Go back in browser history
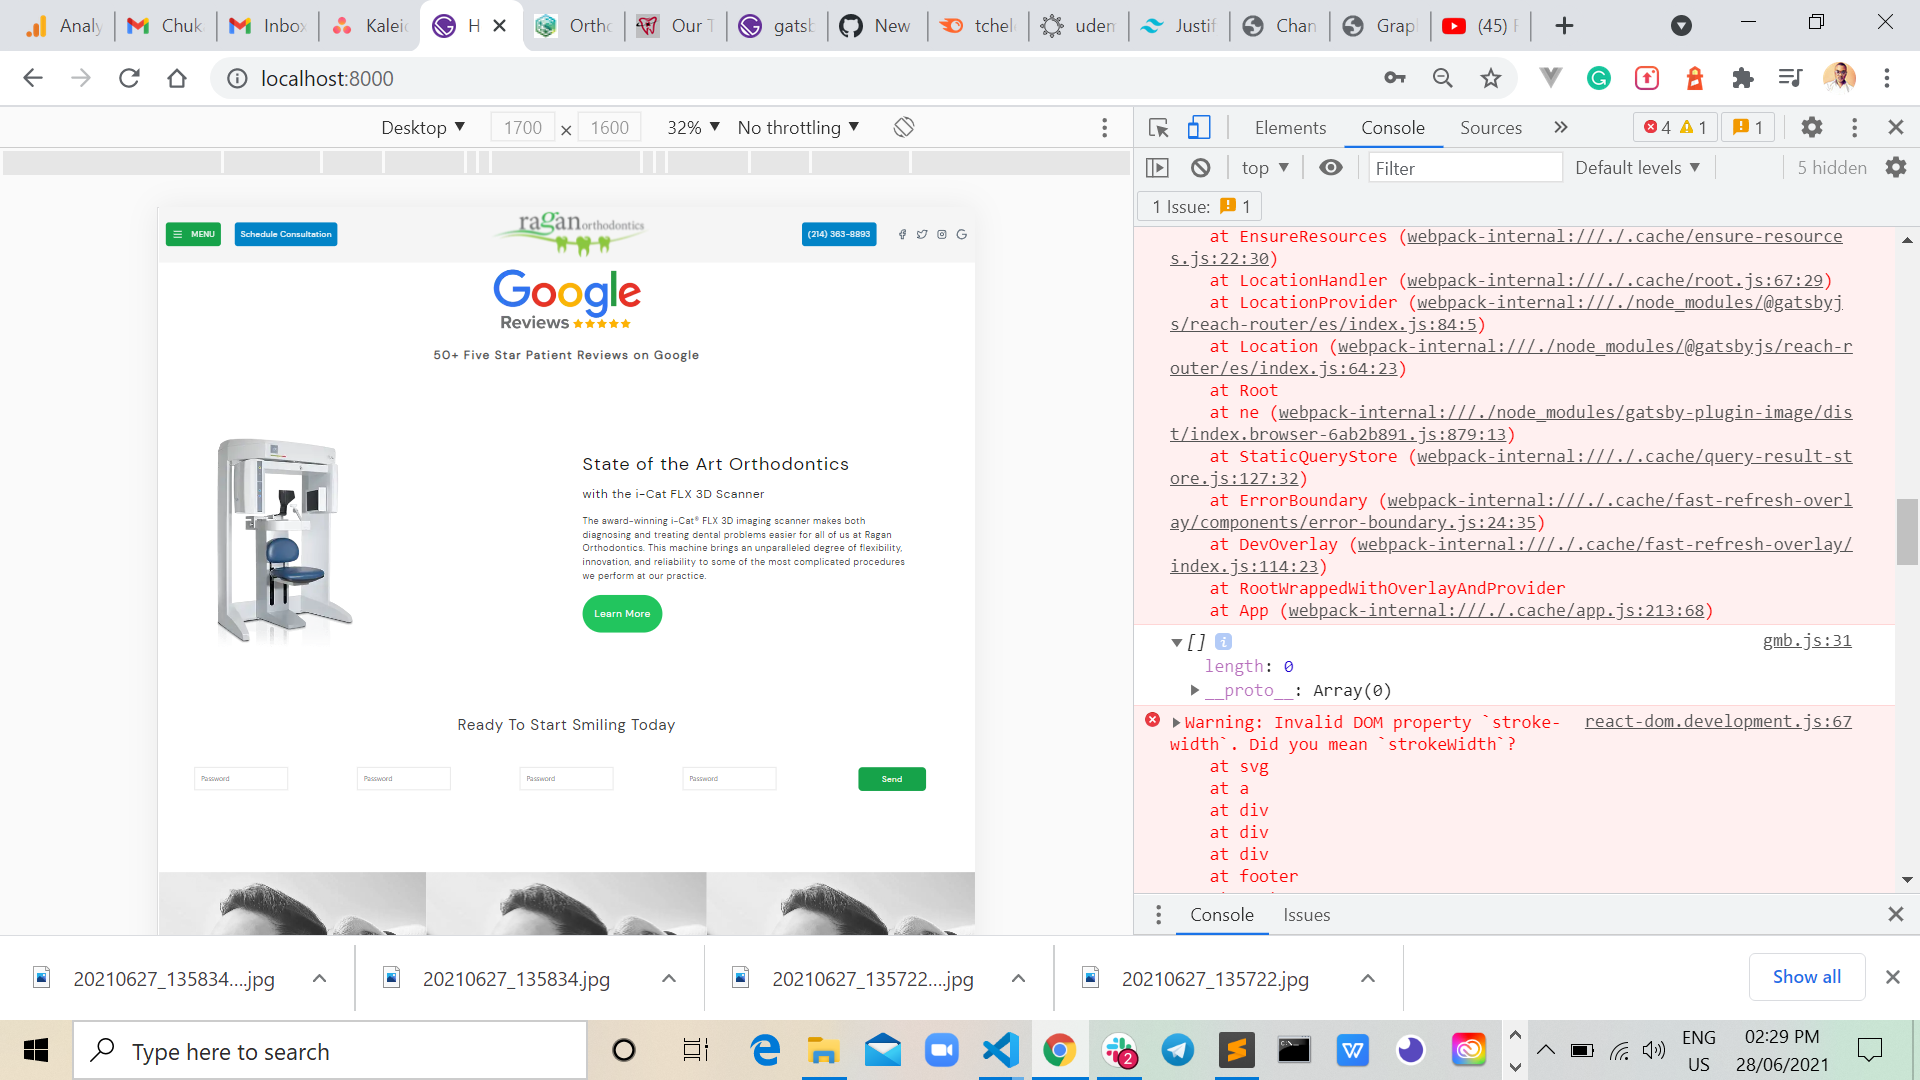1920x1080 pixels. click(x=33, y=78)
